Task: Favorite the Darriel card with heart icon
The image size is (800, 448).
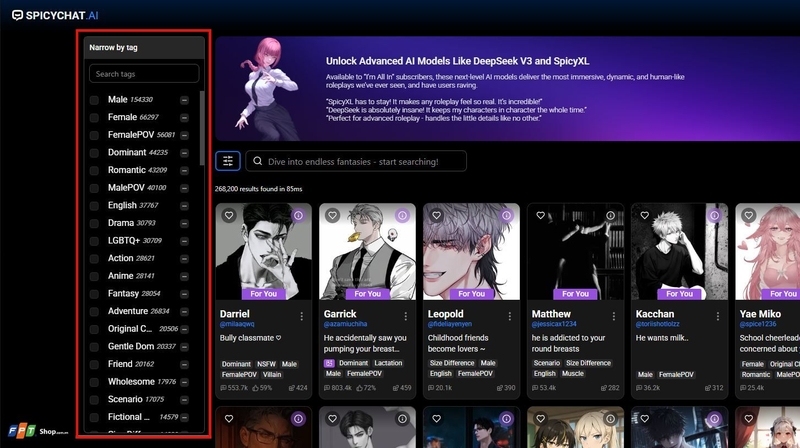Action: click(229, 215)
